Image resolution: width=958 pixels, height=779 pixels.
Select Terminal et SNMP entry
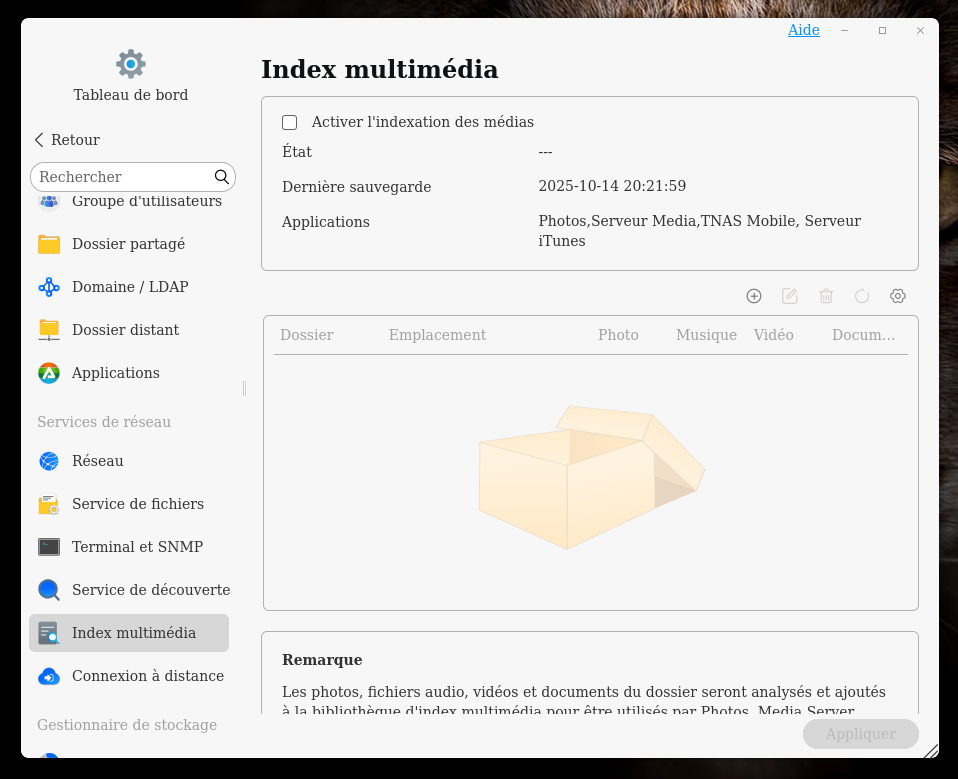click(137, 547)
